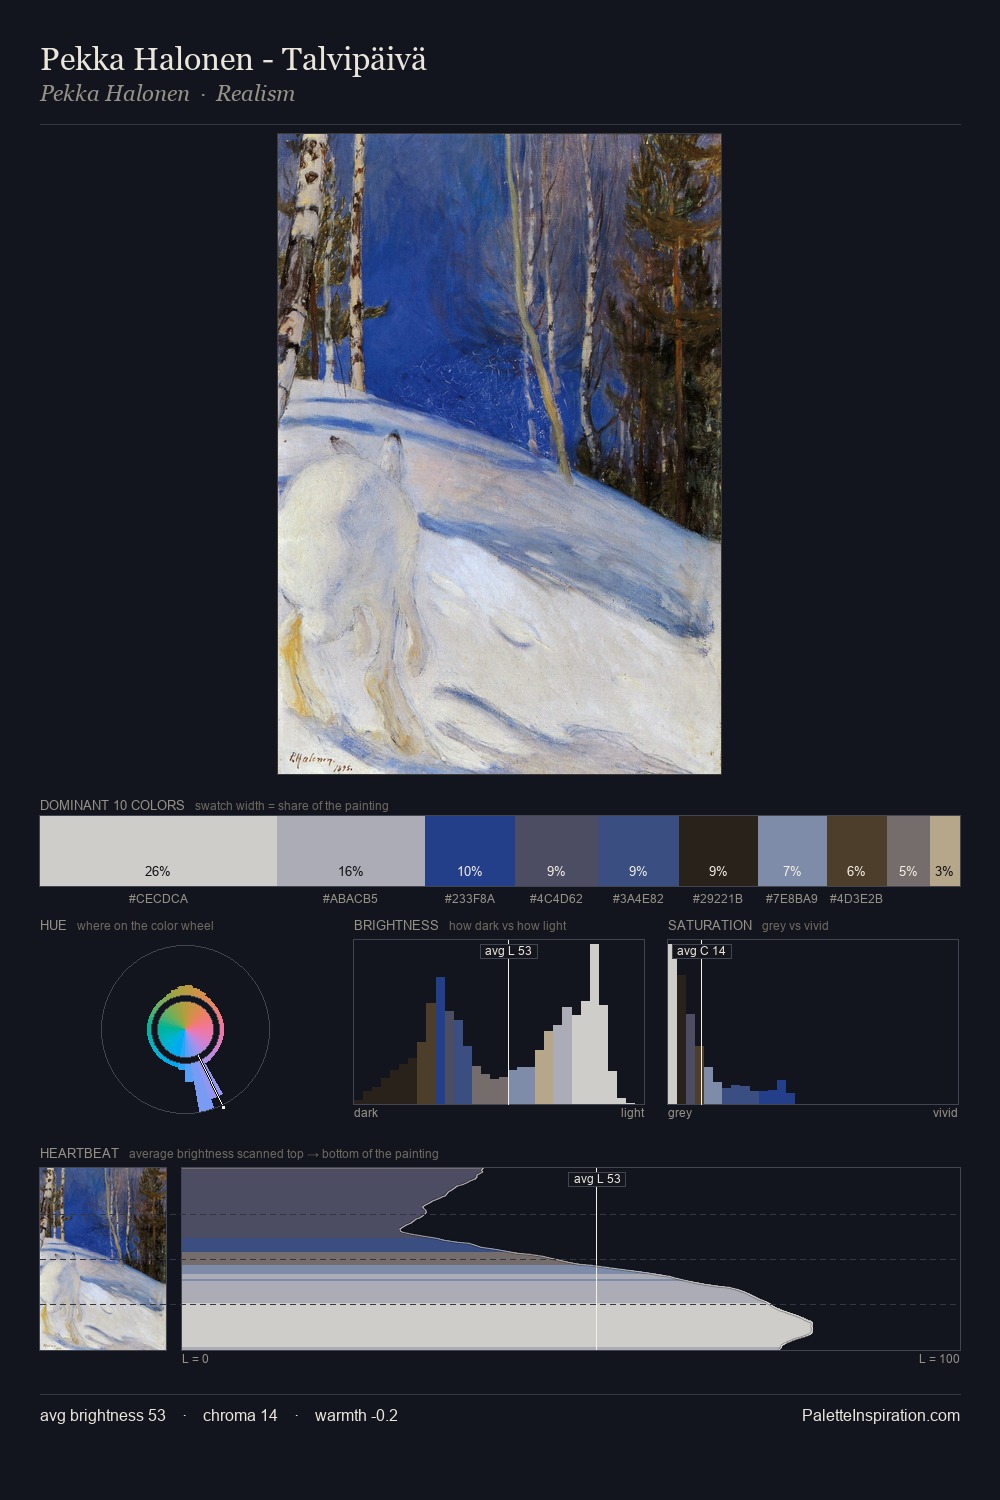Viewport: 1000px width, 1500px height.
Task: Click 'chroma 14' in the footer
Action: tap(240, 1415)
